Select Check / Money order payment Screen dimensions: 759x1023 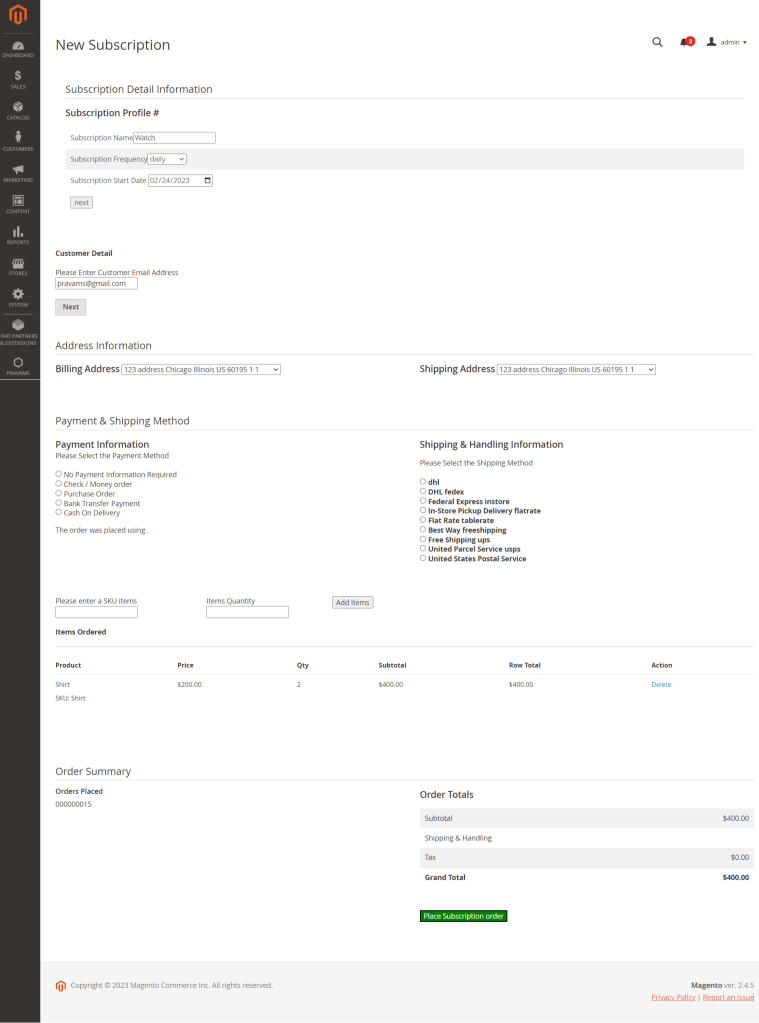coord(59,484)
